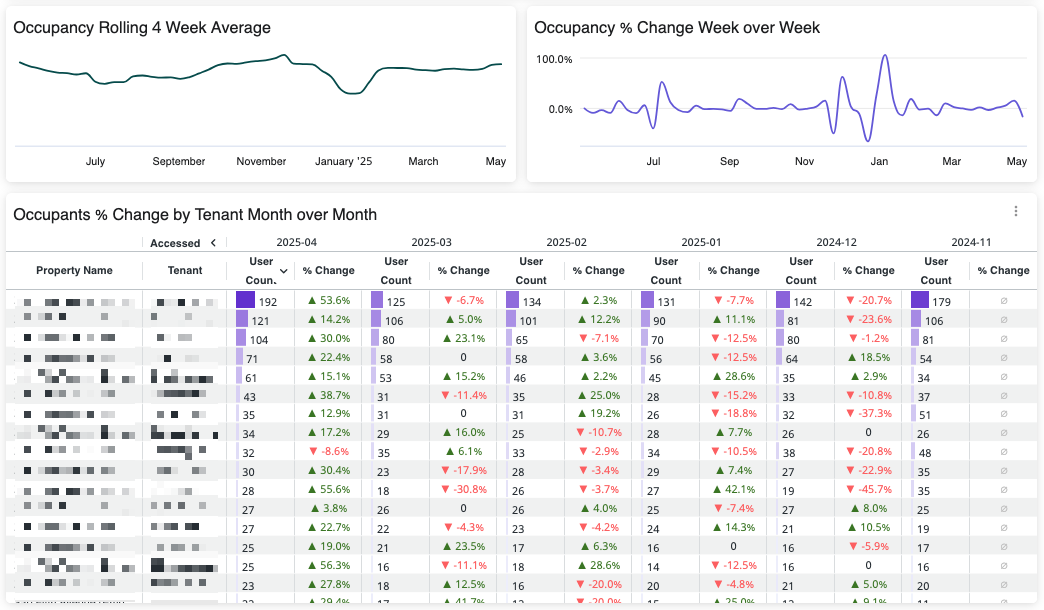Click the null symbol in first 2024-11 % Change row
1044x610 pixels.
(1003, 300)
